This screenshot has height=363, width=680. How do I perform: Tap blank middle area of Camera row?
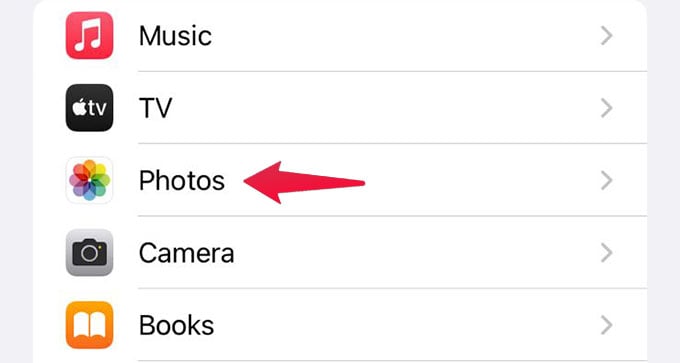point(416,253)
